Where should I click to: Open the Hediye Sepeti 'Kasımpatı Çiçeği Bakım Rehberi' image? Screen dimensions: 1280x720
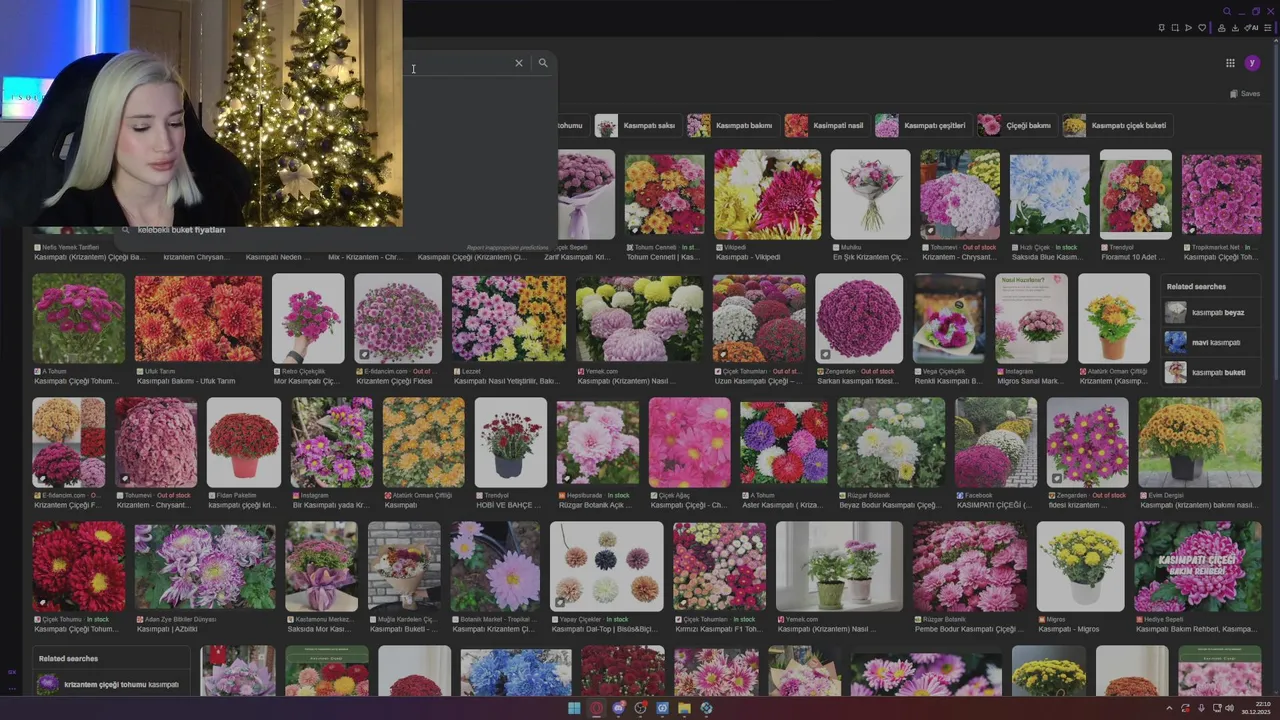[1197, 566]
